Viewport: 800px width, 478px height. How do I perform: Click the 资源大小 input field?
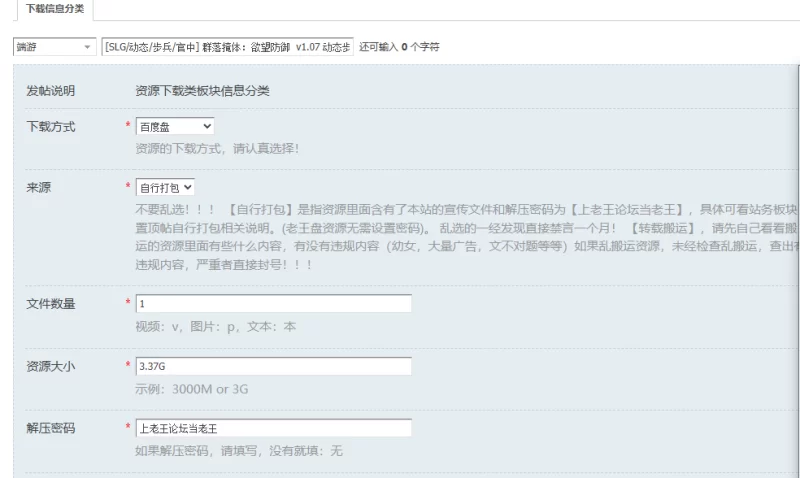pos(273,366)
